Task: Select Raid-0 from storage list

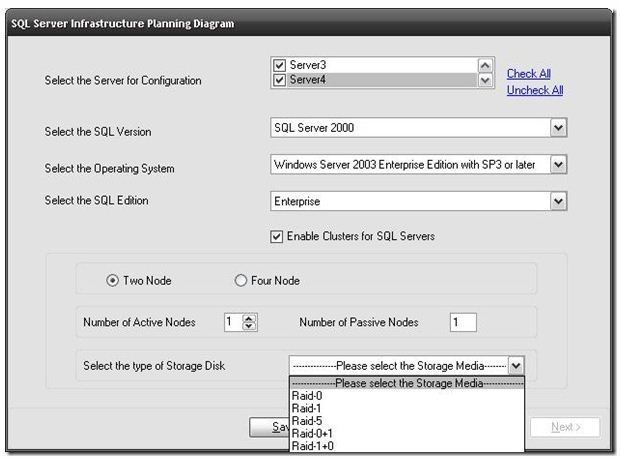Action: click(407, 396)
